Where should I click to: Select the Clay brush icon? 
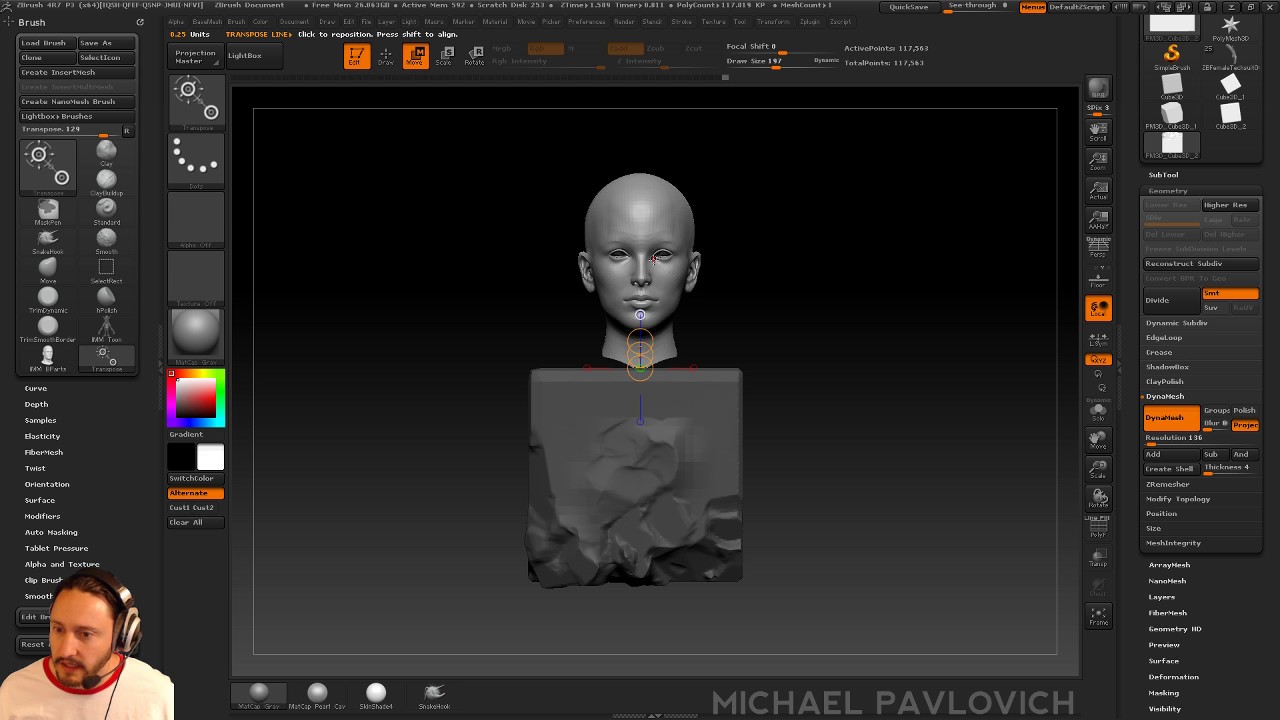(106, 152)
